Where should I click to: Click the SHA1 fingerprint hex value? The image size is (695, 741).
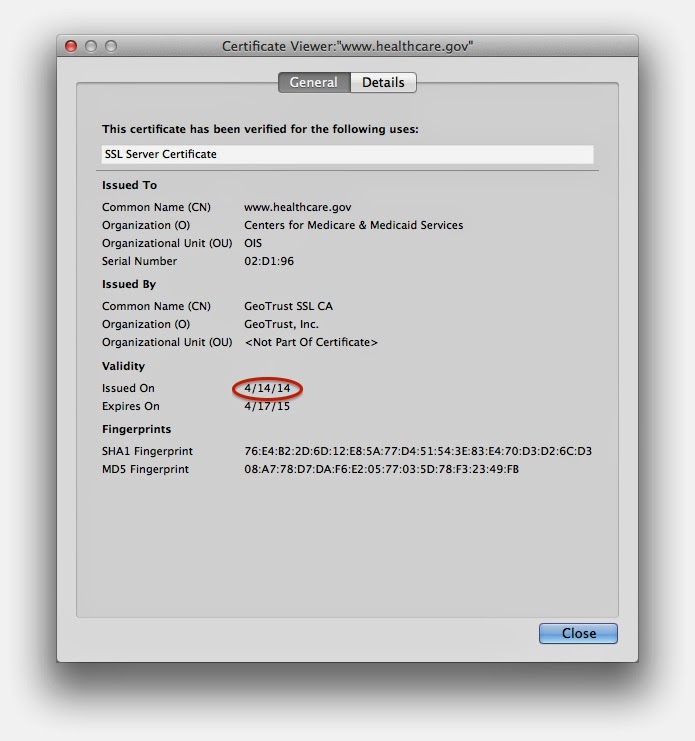click(418, 451)
